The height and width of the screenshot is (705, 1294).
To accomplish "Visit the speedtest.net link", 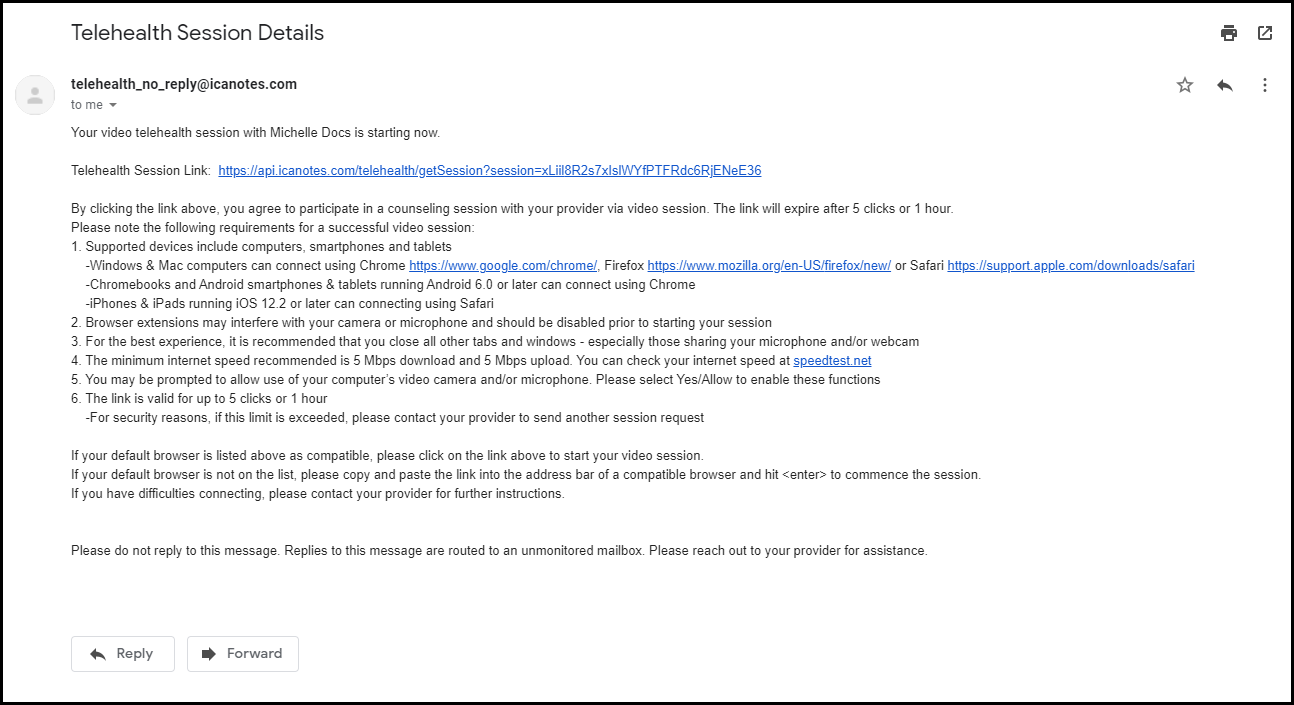I will click(832, 361).
